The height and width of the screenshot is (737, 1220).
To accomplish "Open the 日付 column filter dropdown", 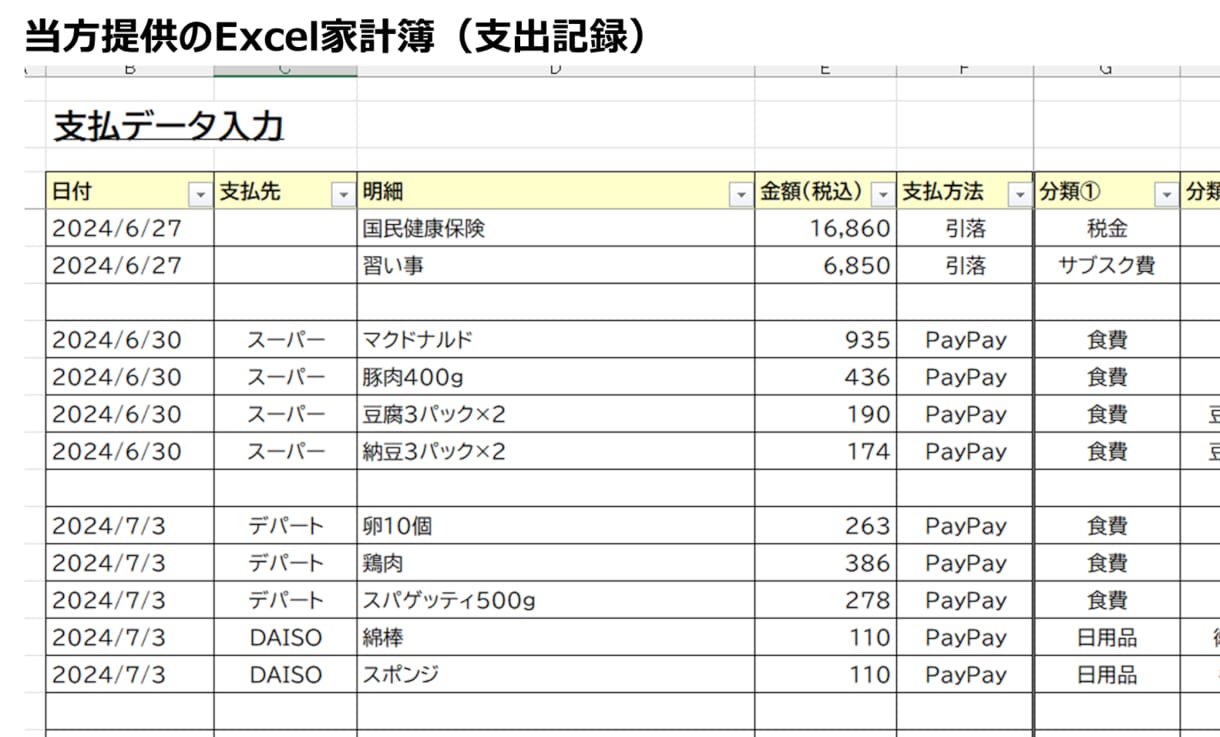I will pyautogui.click(x=201, y=195).
